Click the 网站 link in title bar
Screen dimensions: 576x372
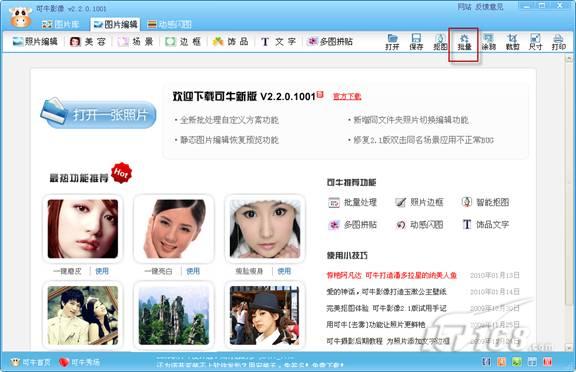coord(464,7)
